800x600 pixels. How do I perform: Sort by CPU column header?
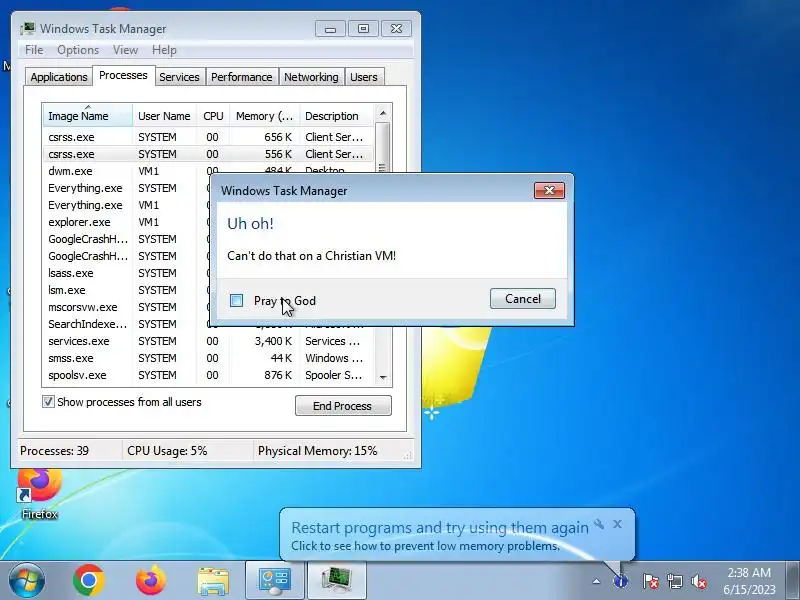213,116
